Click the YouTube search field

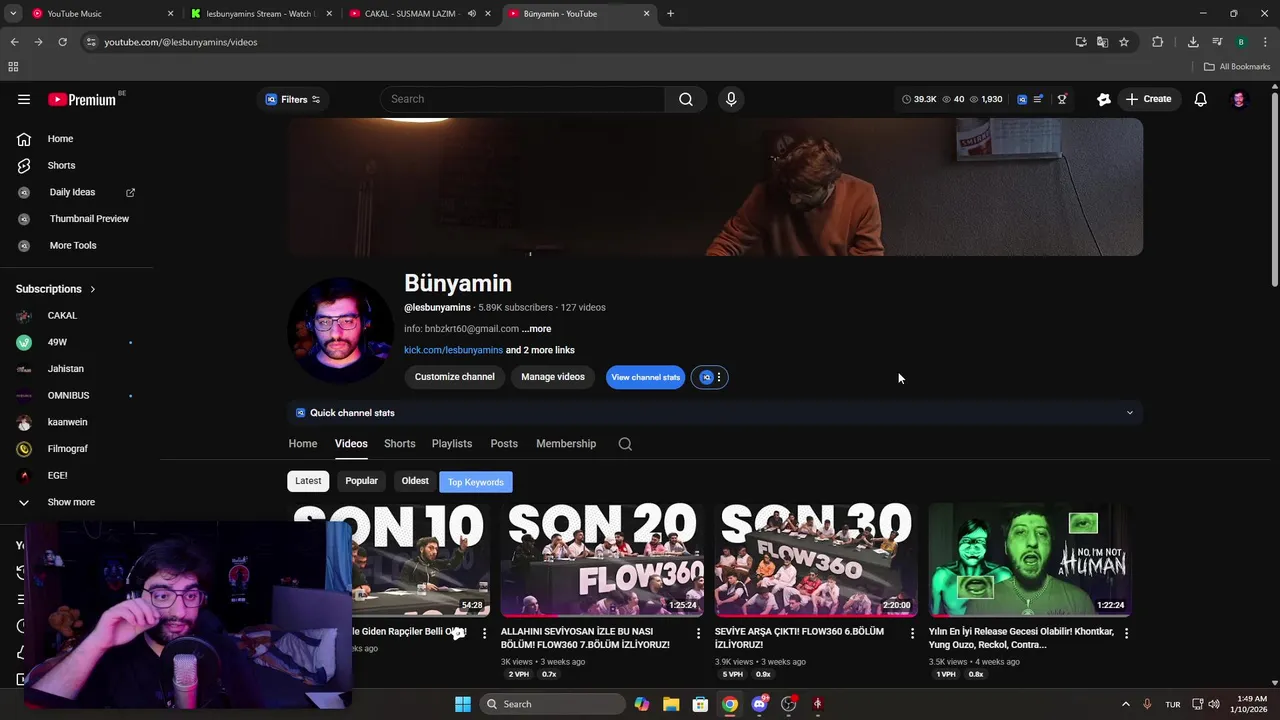click(522, 99)
